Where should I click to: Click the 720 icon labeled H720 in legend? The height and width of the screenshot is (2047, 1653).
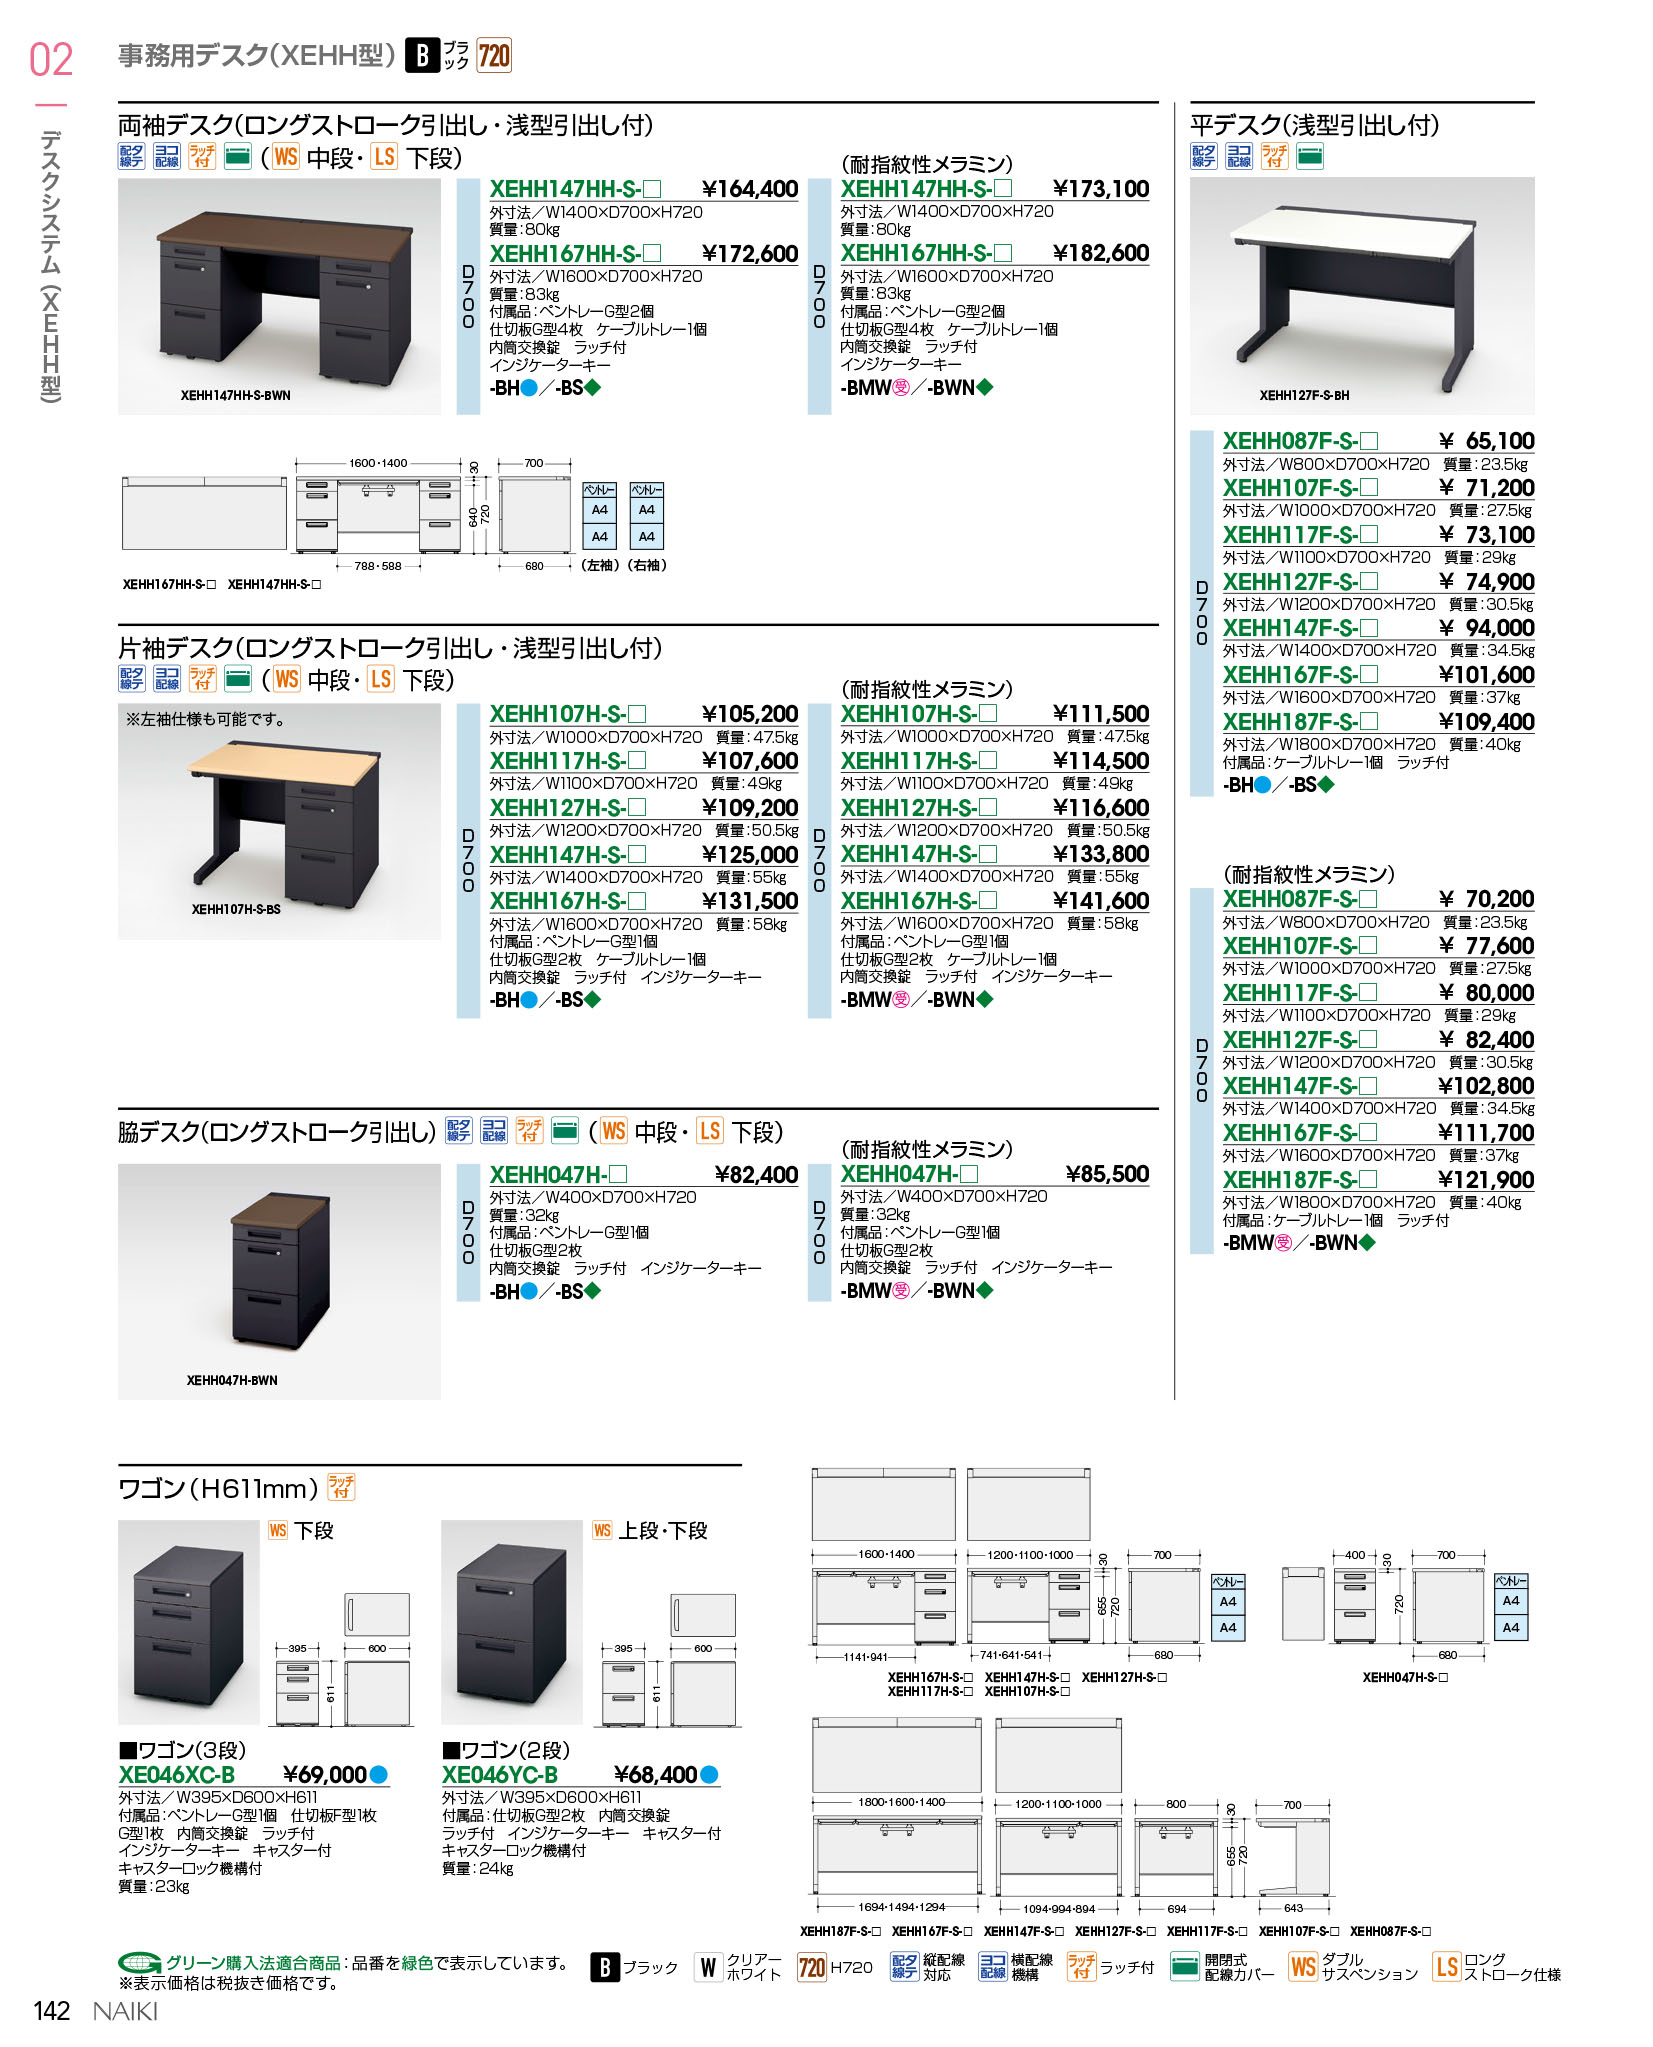pos(811,1967)
